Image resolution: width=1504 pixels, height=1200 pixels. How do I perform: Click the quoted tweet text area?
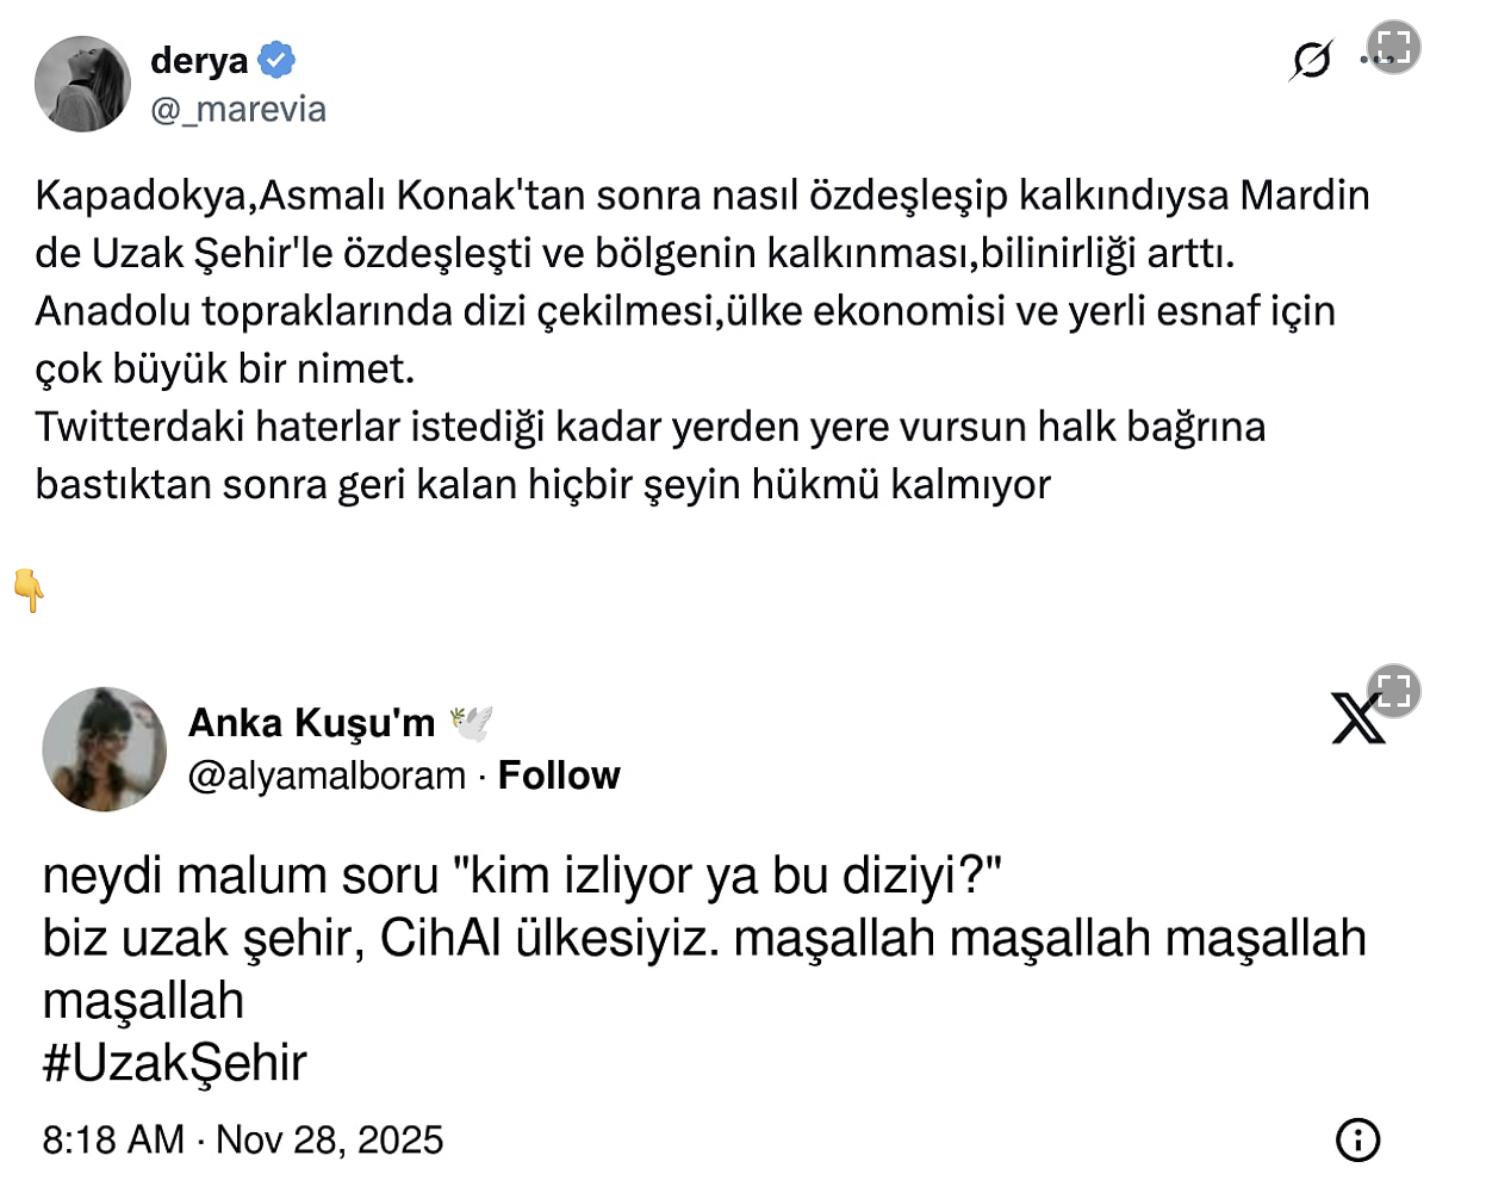pos(700,340)
